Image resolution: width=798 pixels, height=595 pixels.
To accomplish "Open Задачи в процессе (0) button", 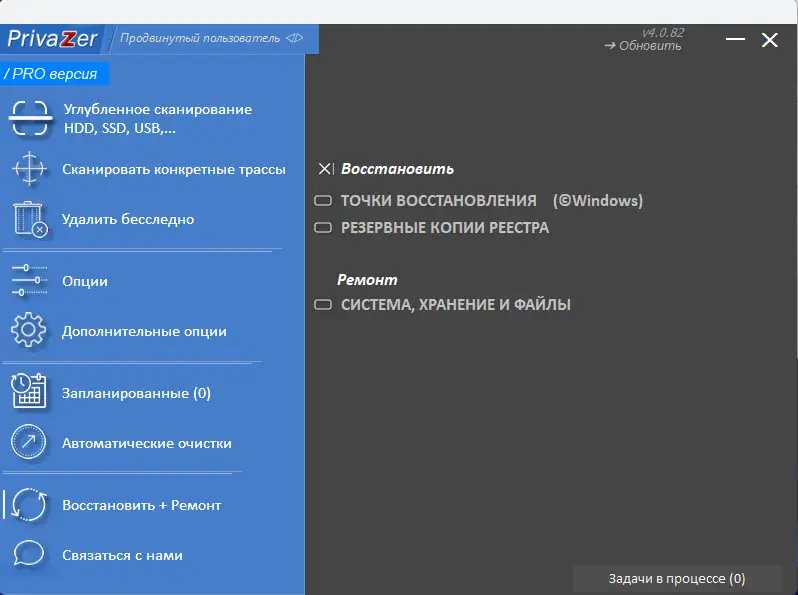I will click(677, 579).
